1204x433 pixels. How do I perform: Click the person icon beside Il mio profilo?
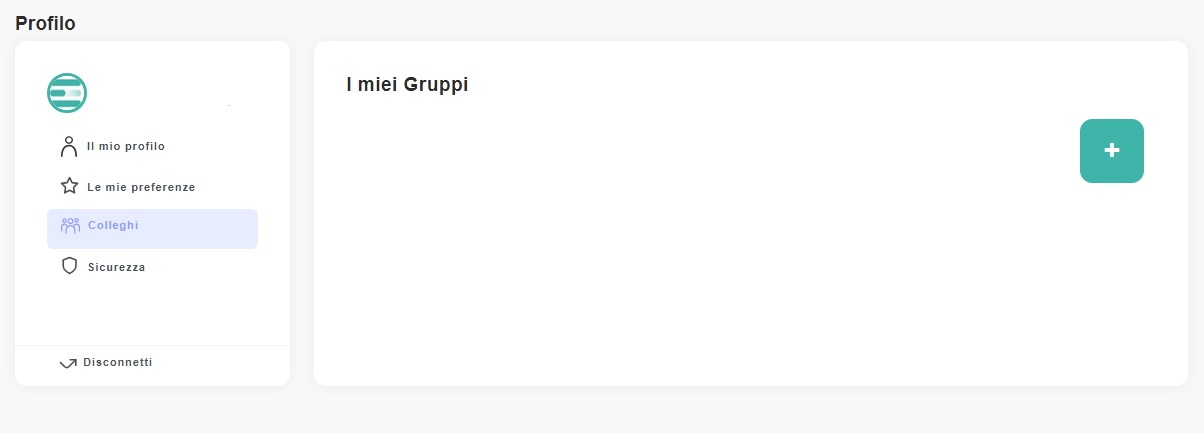coord(69,147)
